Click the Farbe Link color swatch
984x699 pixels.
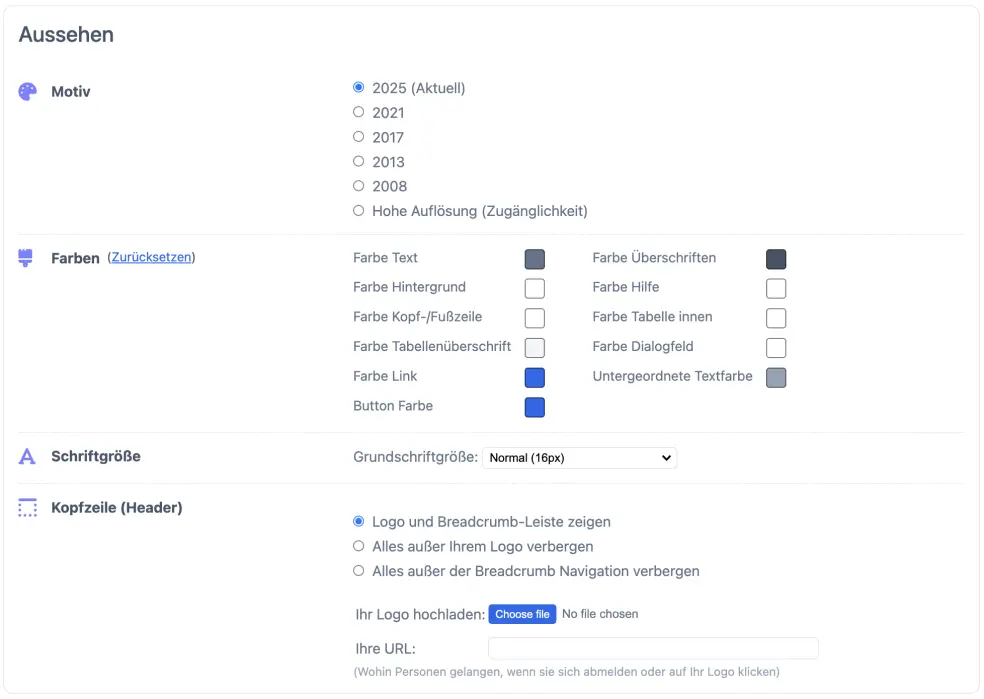tap(535, 378)
